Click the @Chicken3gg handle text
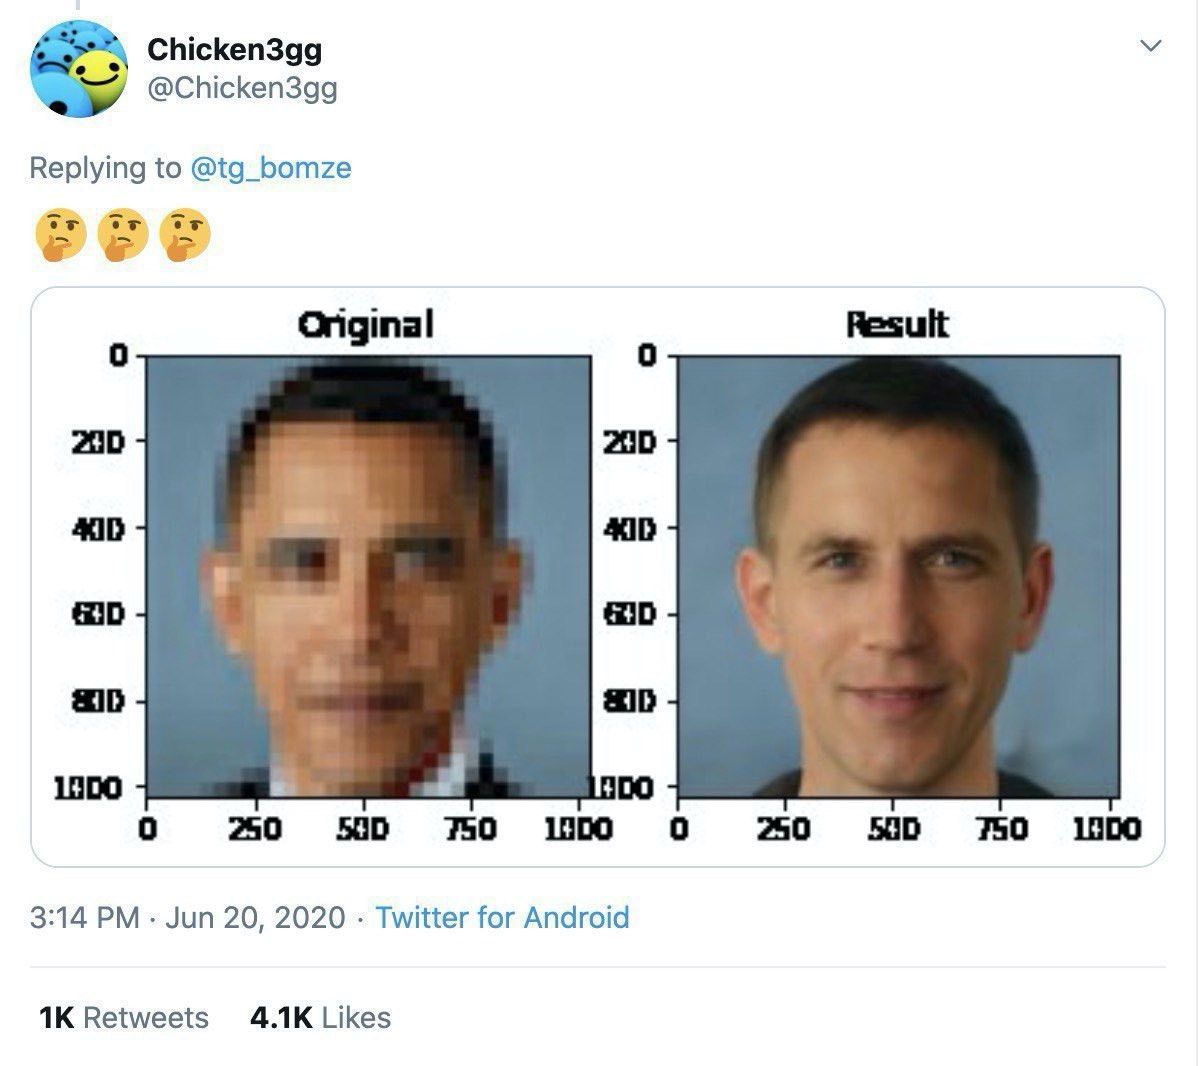Image resolution: width=1202 pixels, height=1066 pixels. point(242,88)
